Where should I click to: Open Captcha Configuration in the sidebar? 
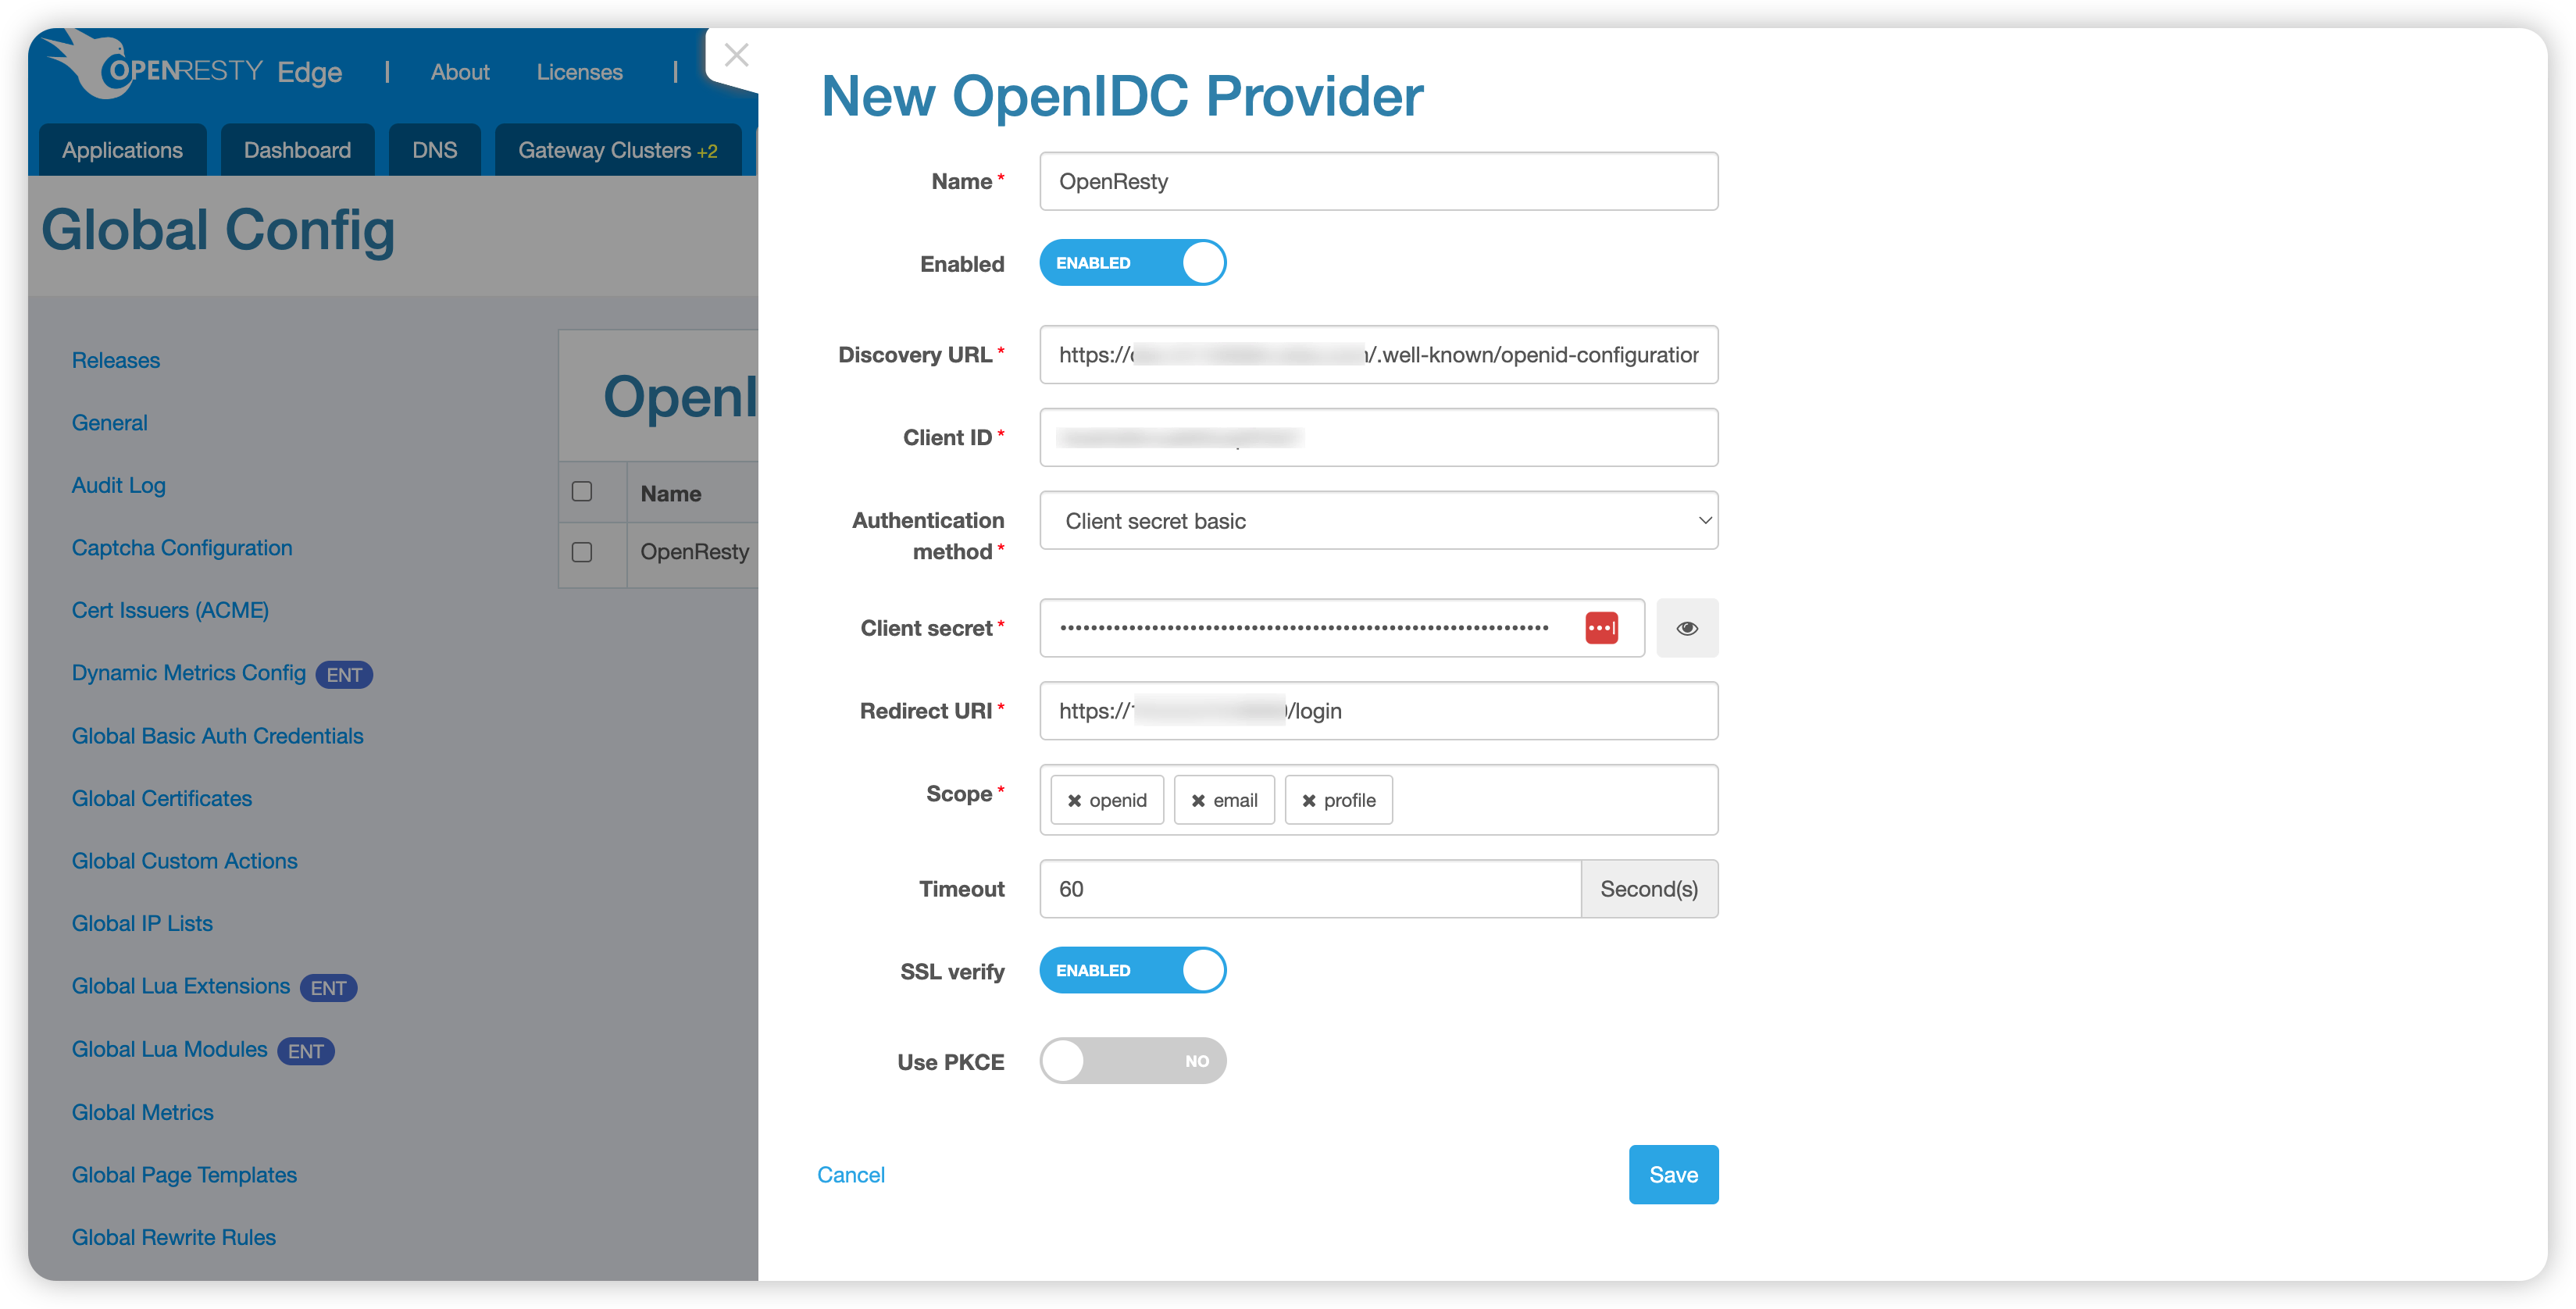point(182,548)
